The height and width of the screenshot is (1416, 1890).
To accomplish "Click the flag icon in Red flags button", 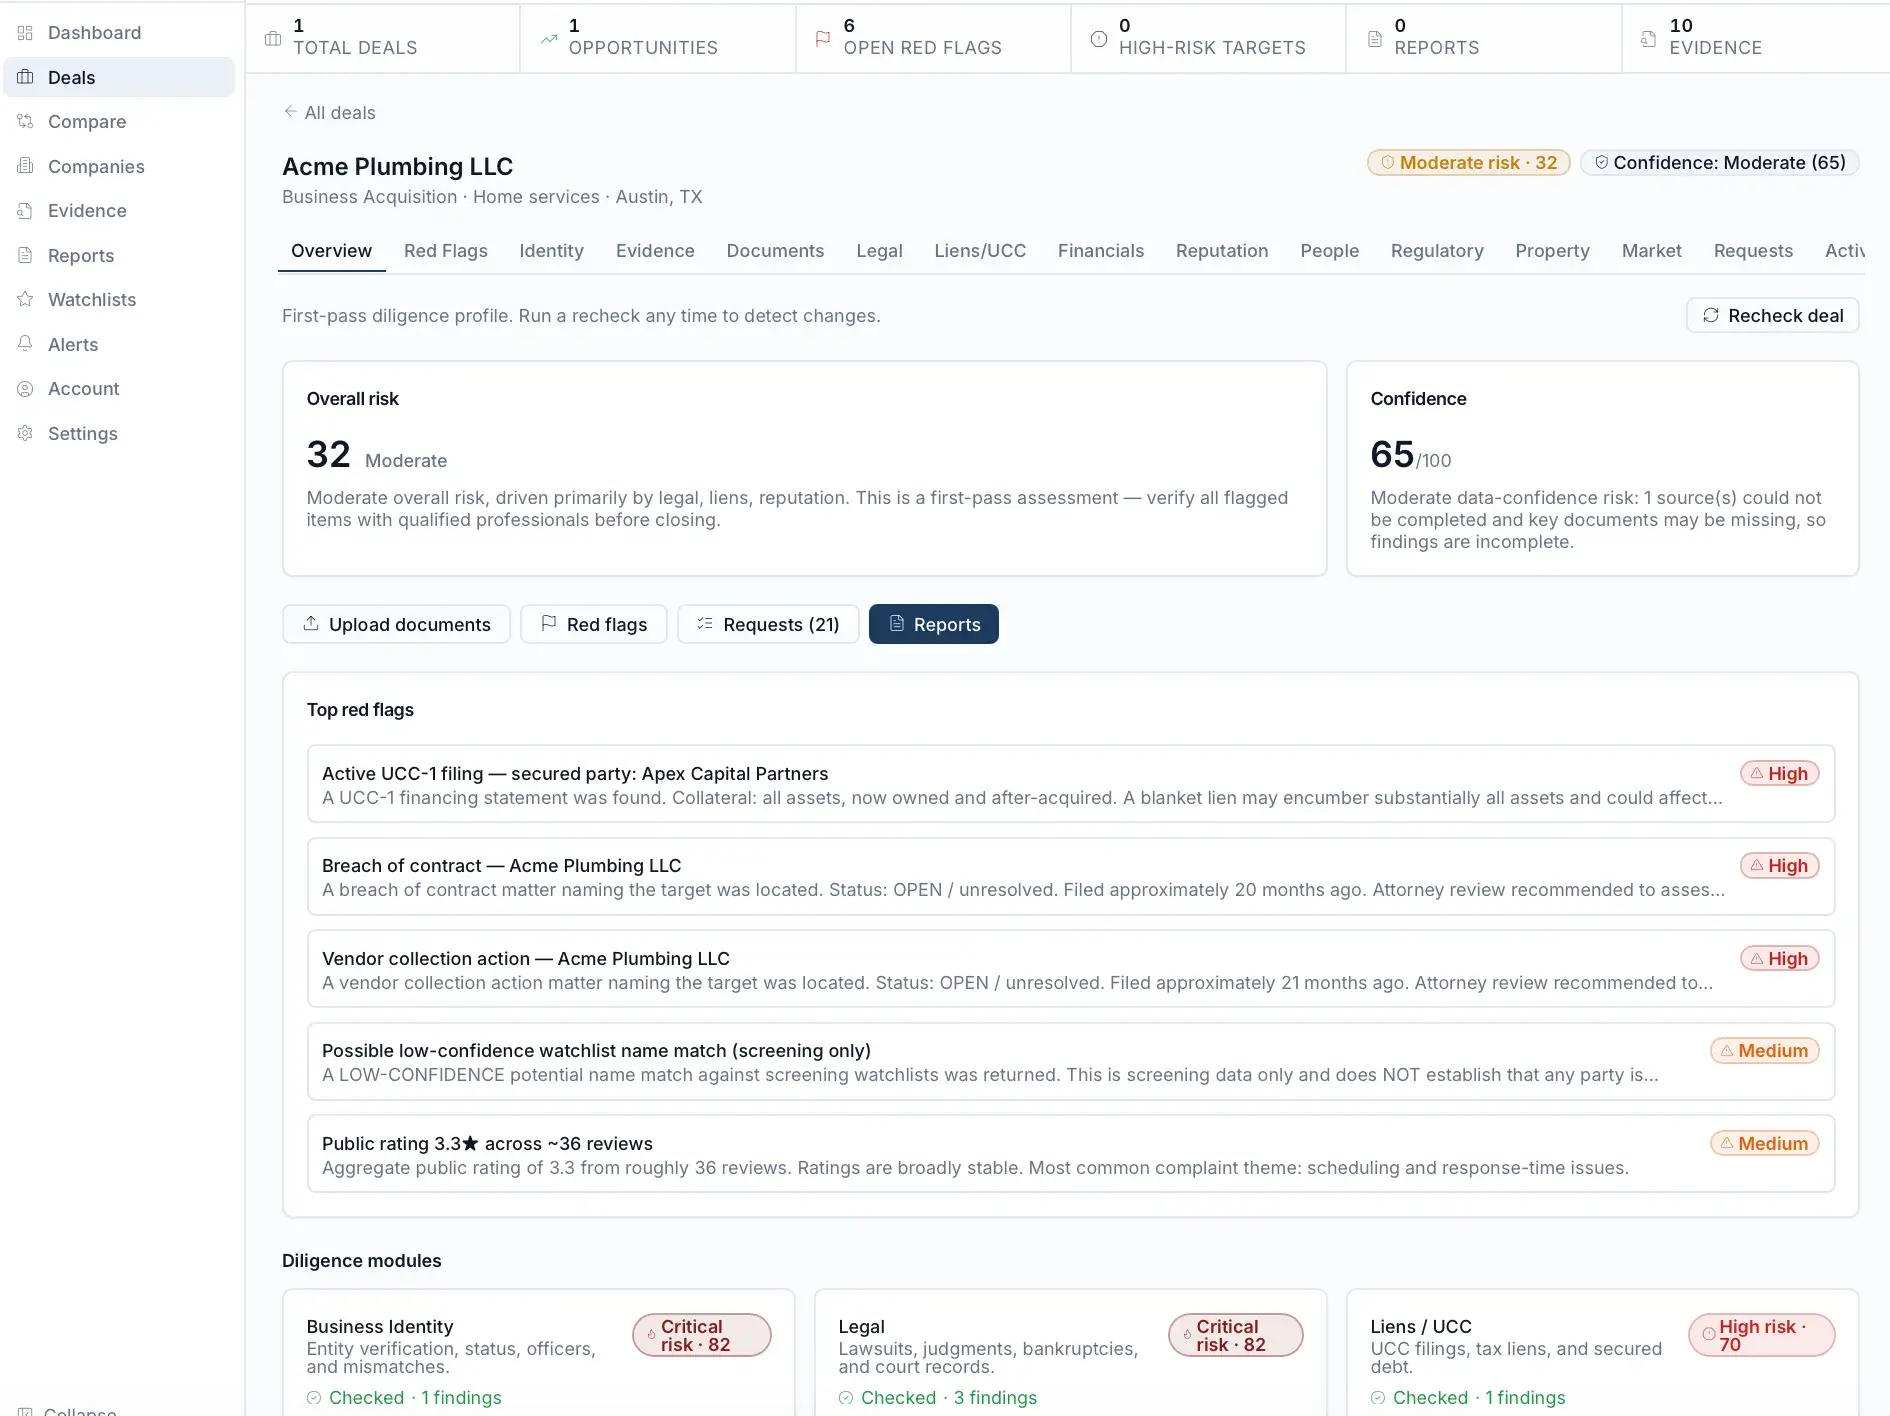I will pyautogui.click(x=549, y=623).
